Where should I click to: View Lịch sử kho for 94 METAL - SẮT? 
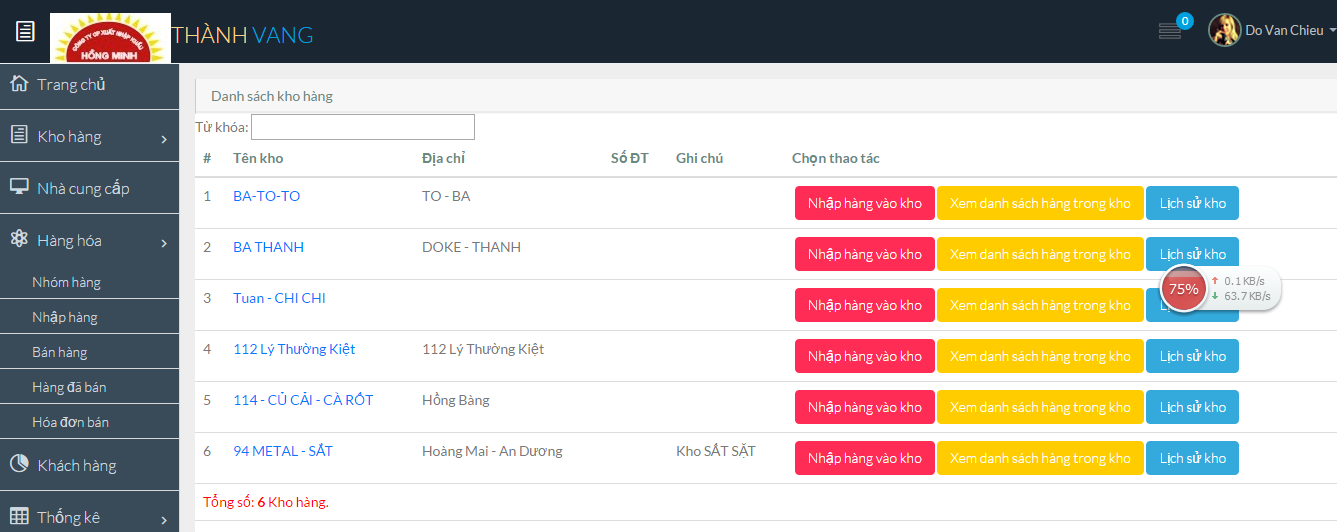click(x=1192, y=458)
